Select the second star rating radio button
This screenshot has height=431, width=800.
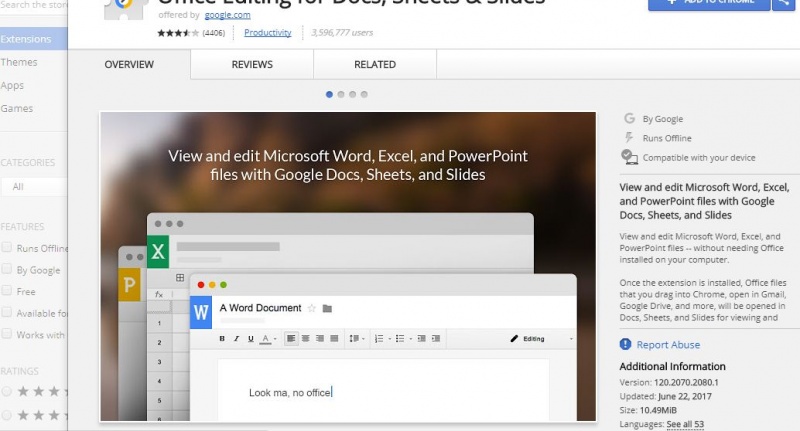(x=7, y=415)
